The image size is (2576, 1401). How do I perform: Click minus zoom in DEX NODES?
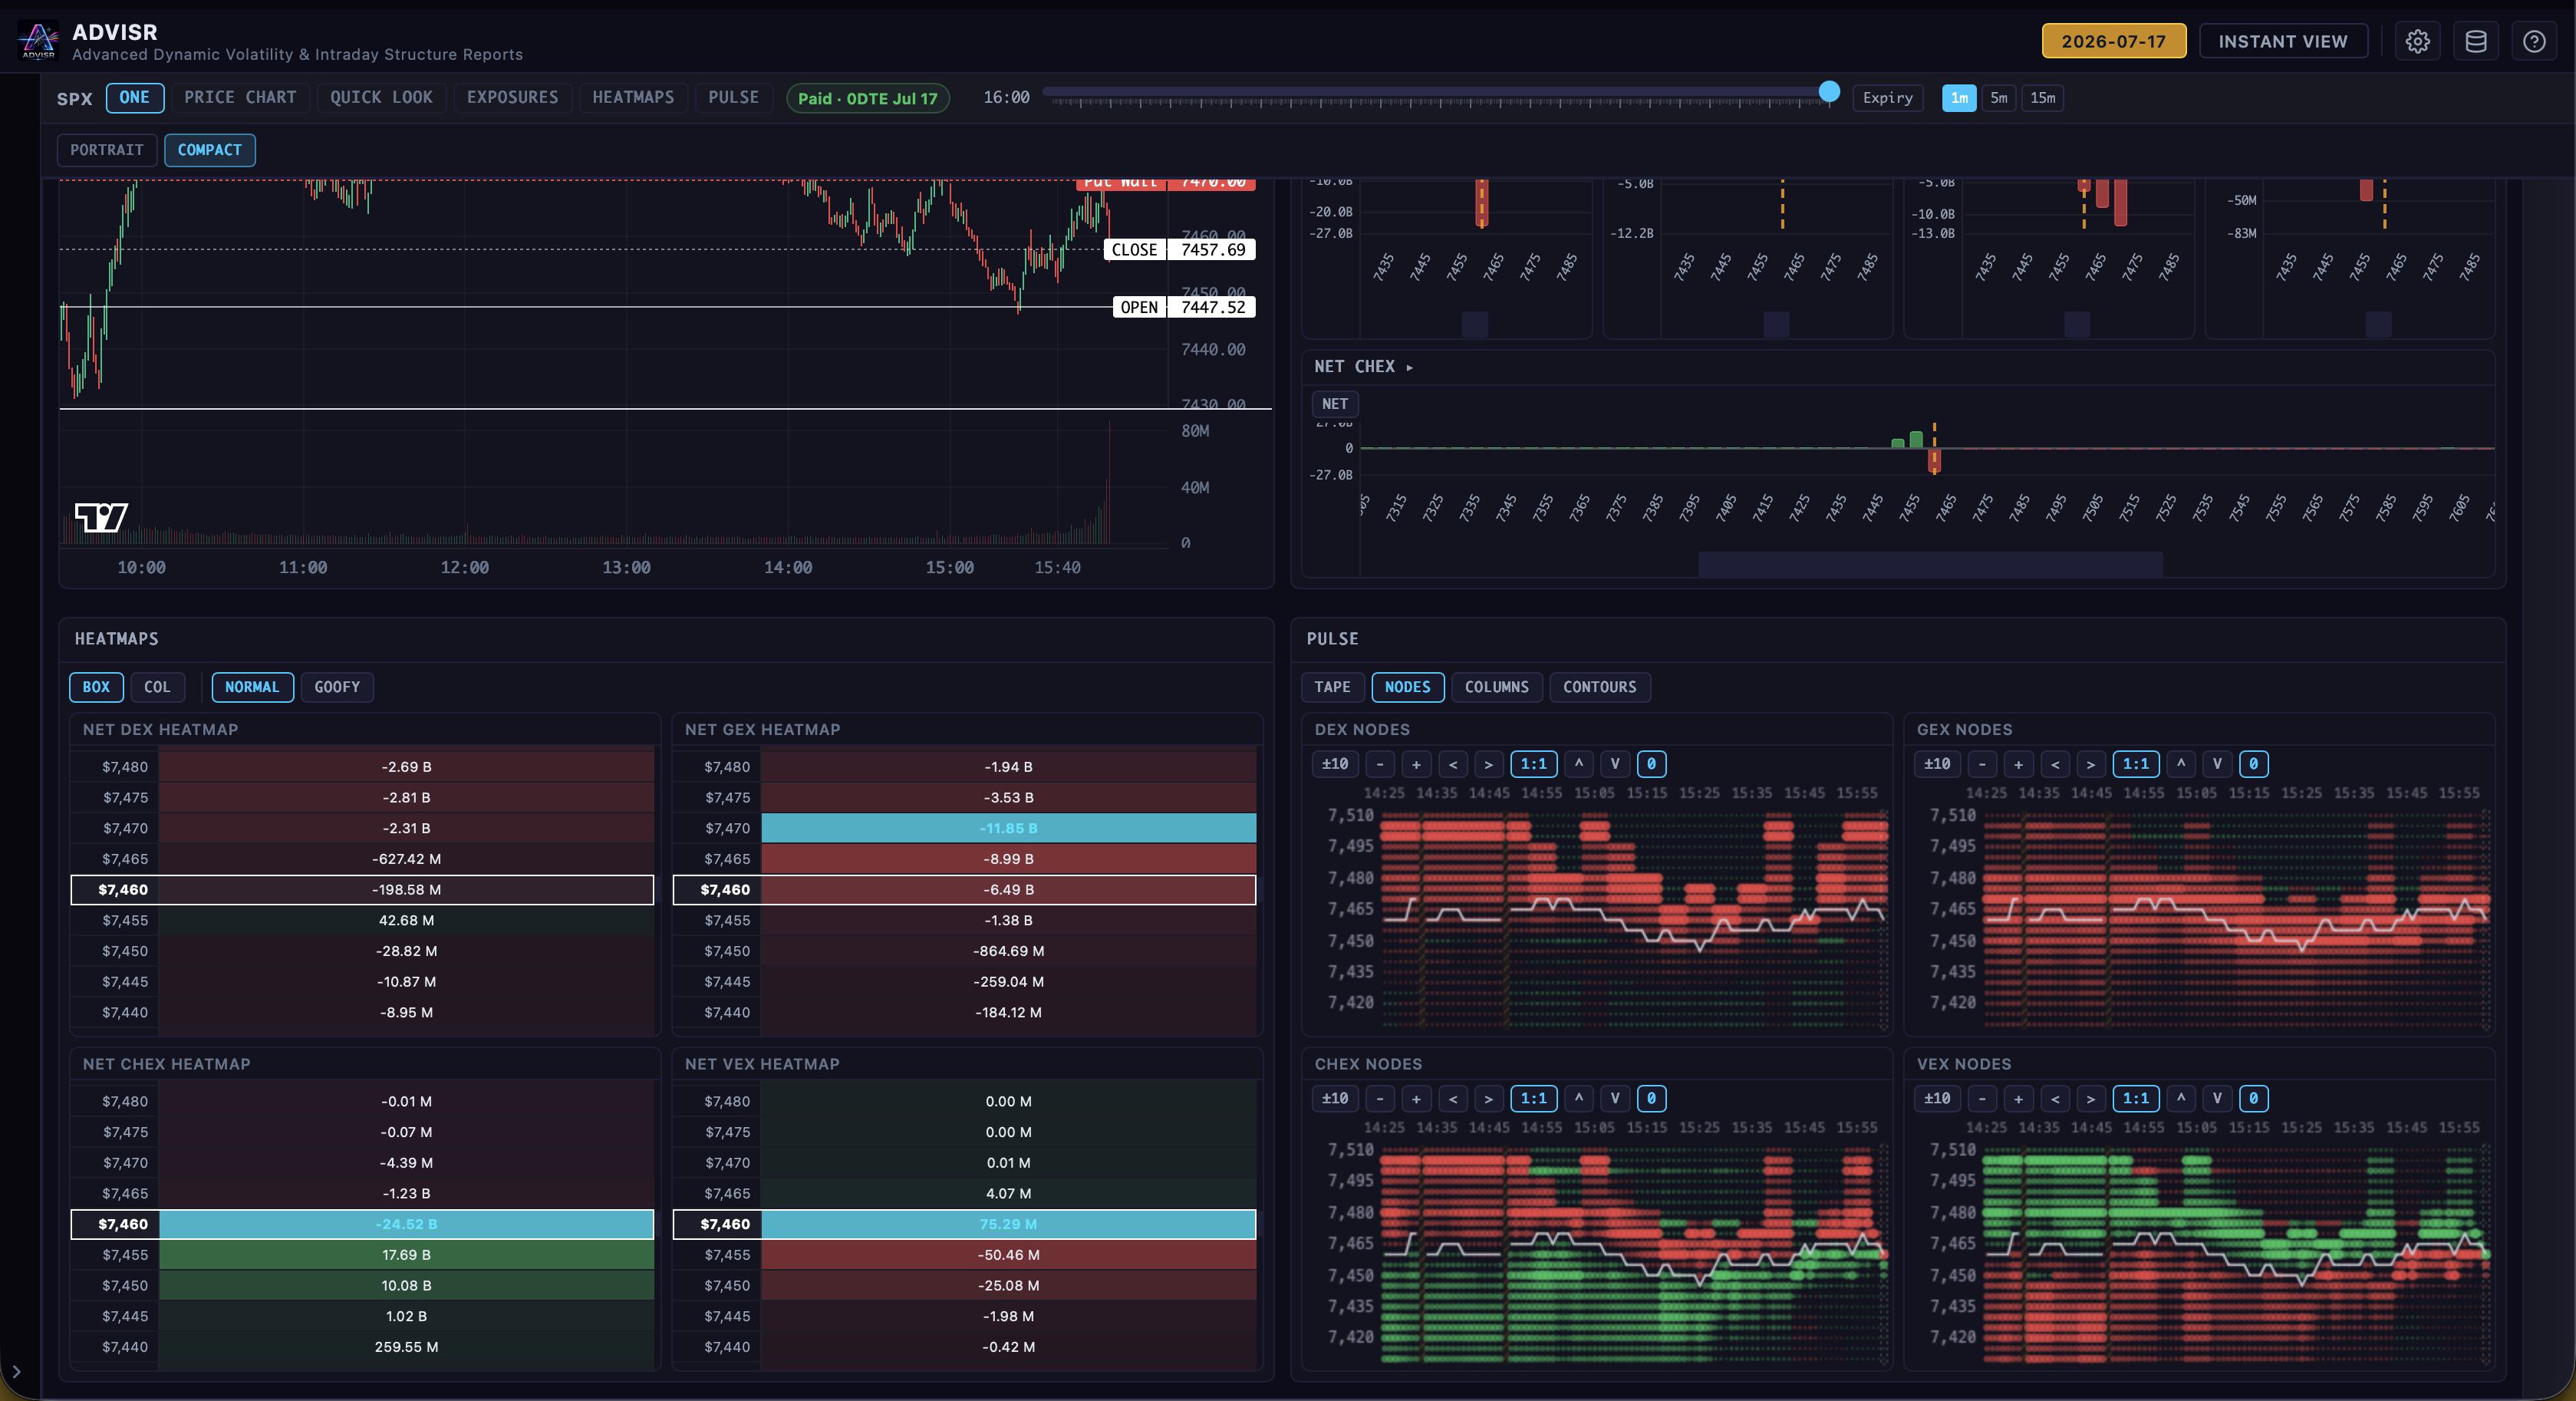coord(1380,764)
